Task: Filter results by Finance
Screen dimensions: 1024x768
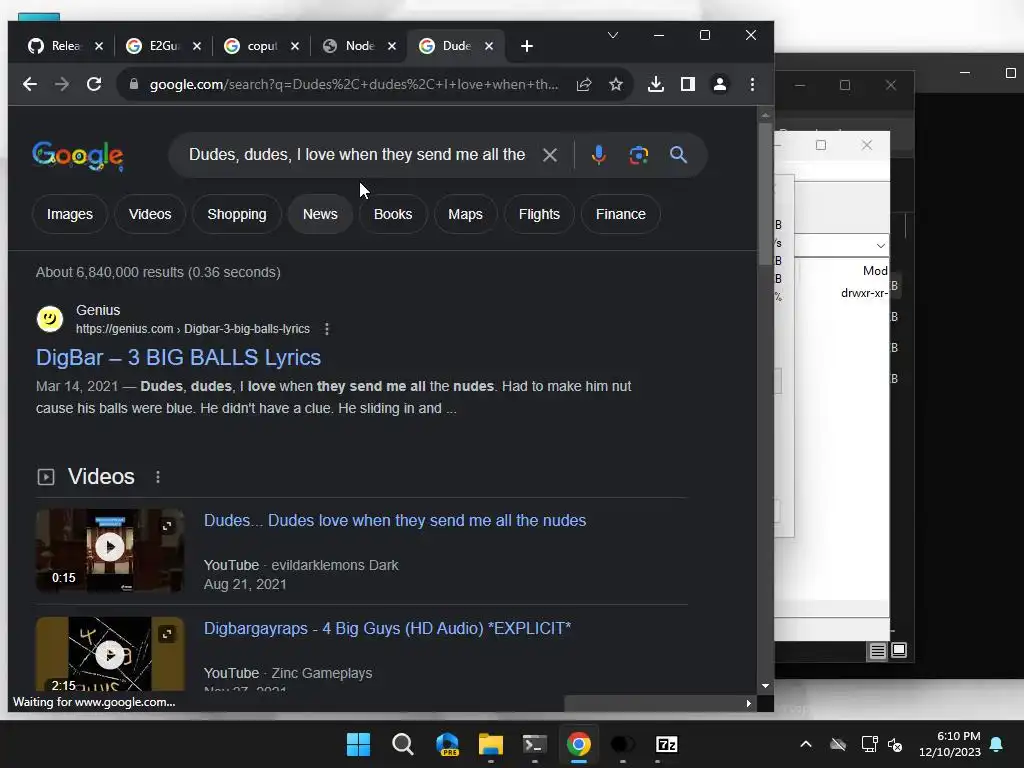Action: coord(620,214)
